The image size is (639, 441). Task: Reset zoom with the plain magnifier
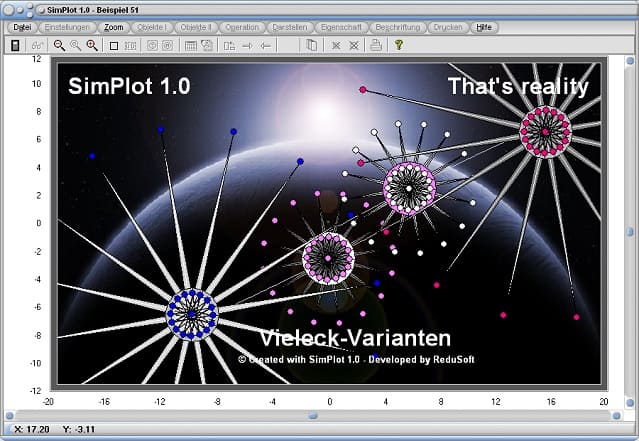[x=76, y=45]
